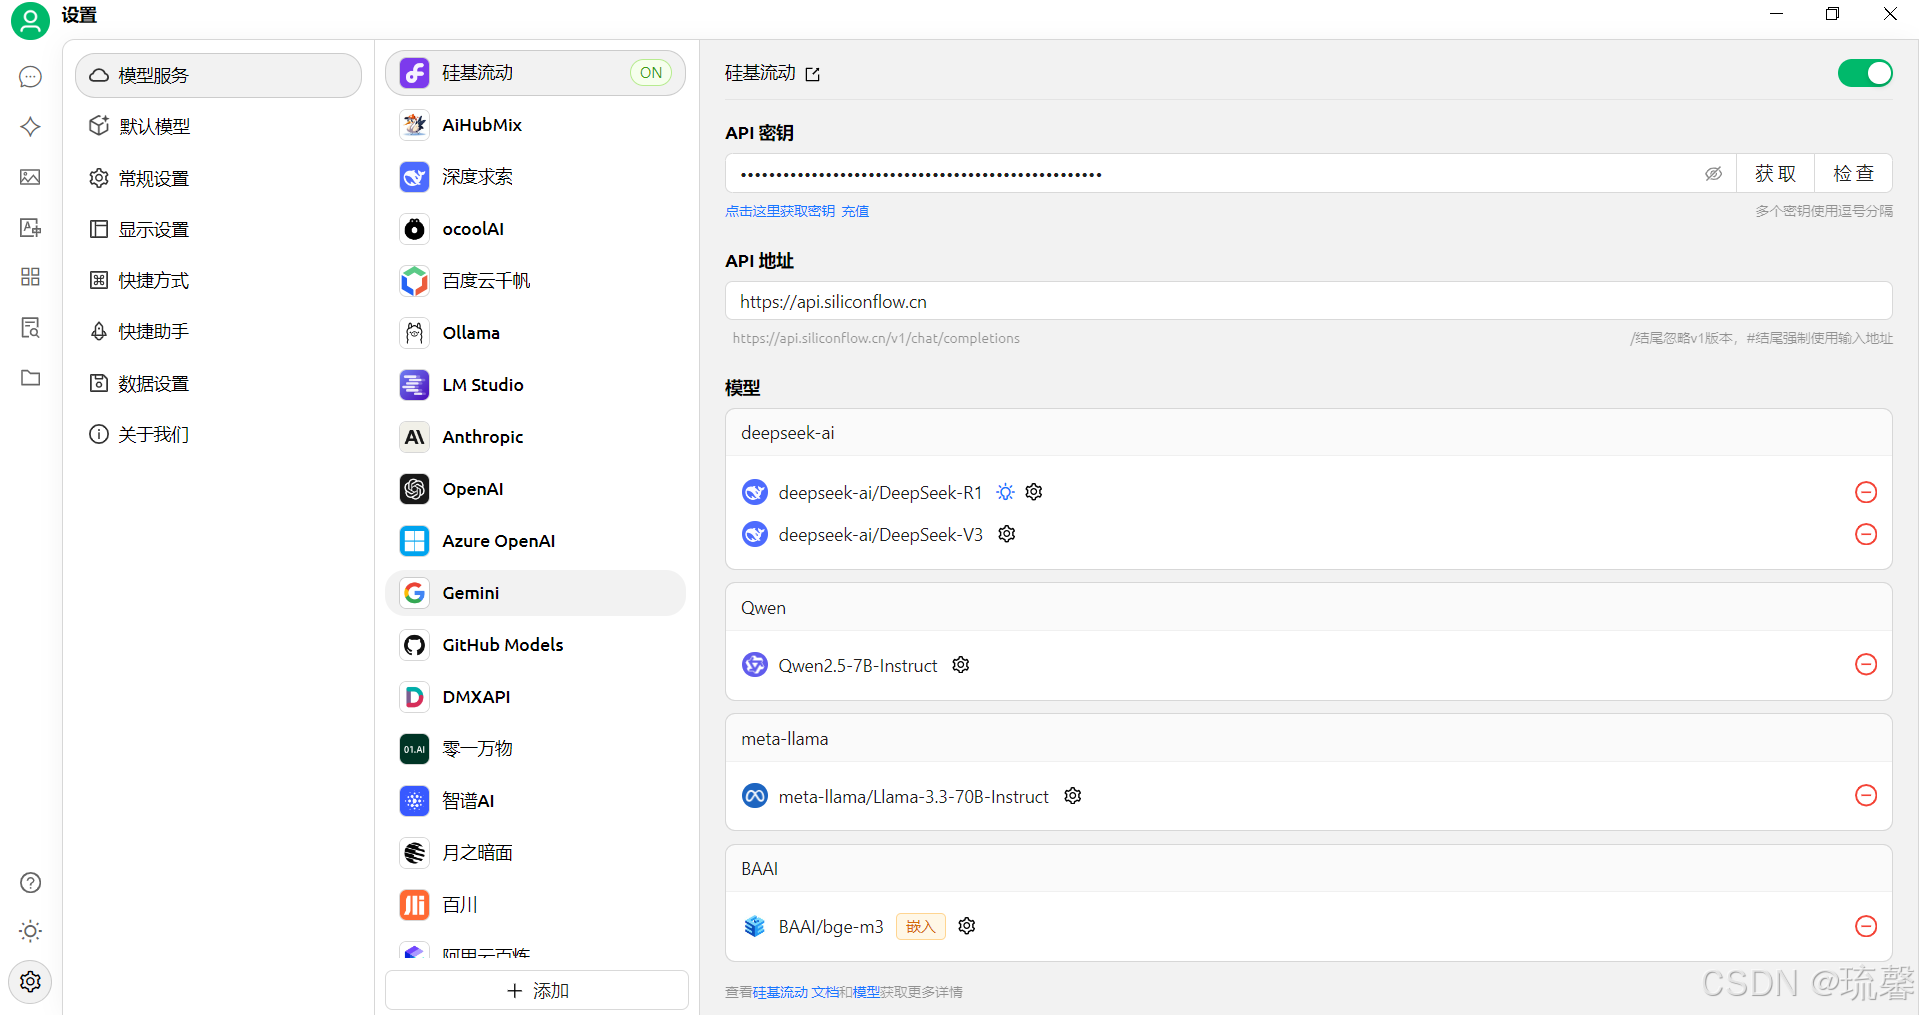This screenshot has width=1919, height=1015.
Task: Remove the BAAI/bge-m3 model
Action: pyautogui.click(x=1866, y=926)
